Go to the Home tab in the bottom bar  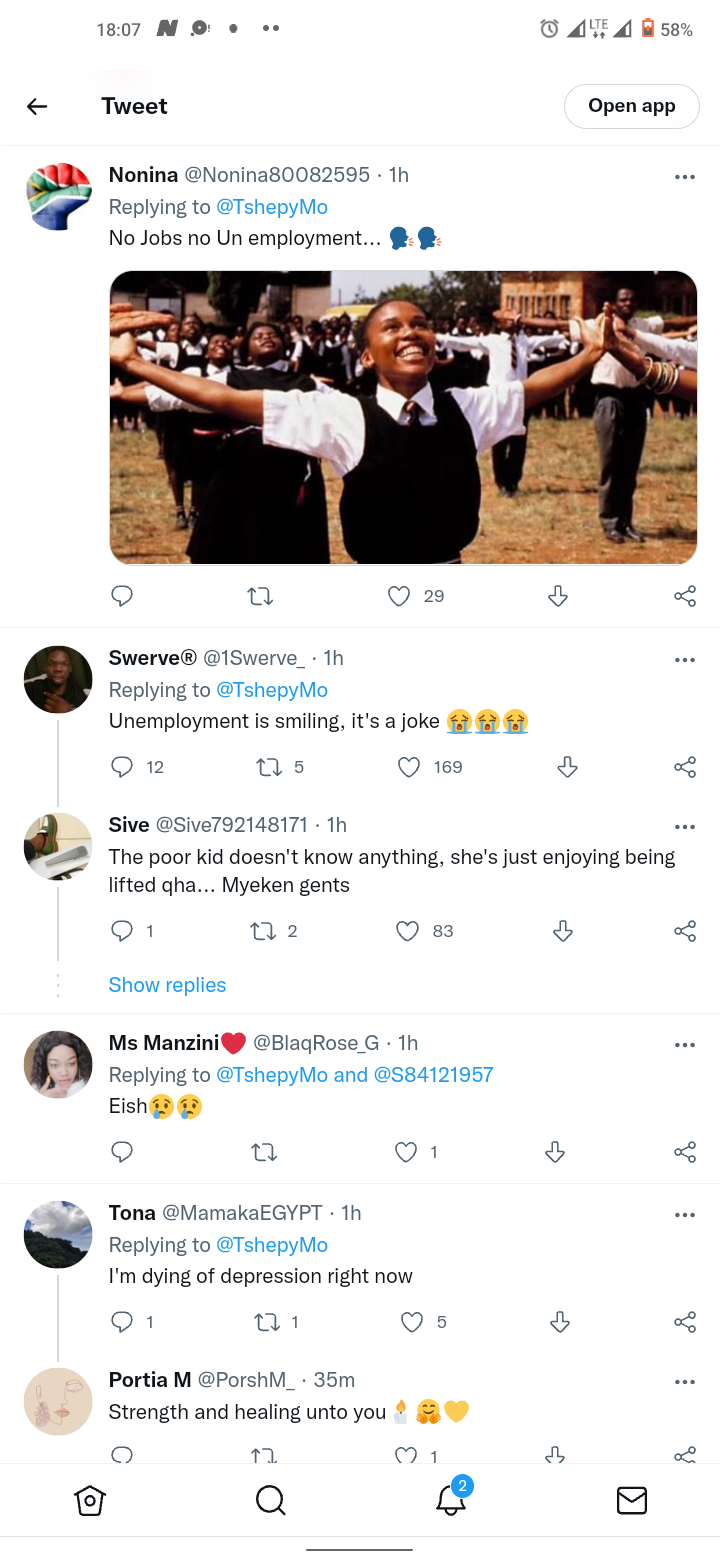tap(90, 1500)
